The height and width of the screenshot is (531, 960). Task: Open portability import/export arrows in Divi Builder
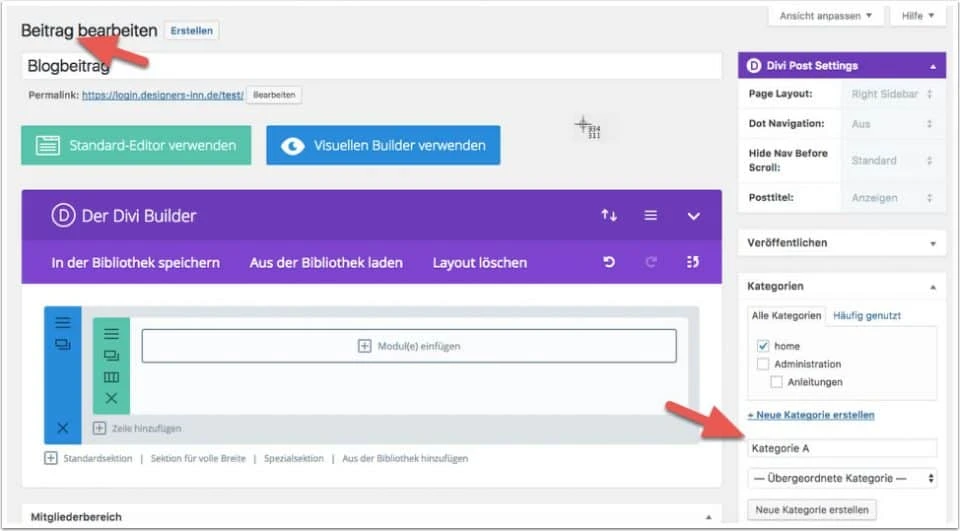pos(609,216)
